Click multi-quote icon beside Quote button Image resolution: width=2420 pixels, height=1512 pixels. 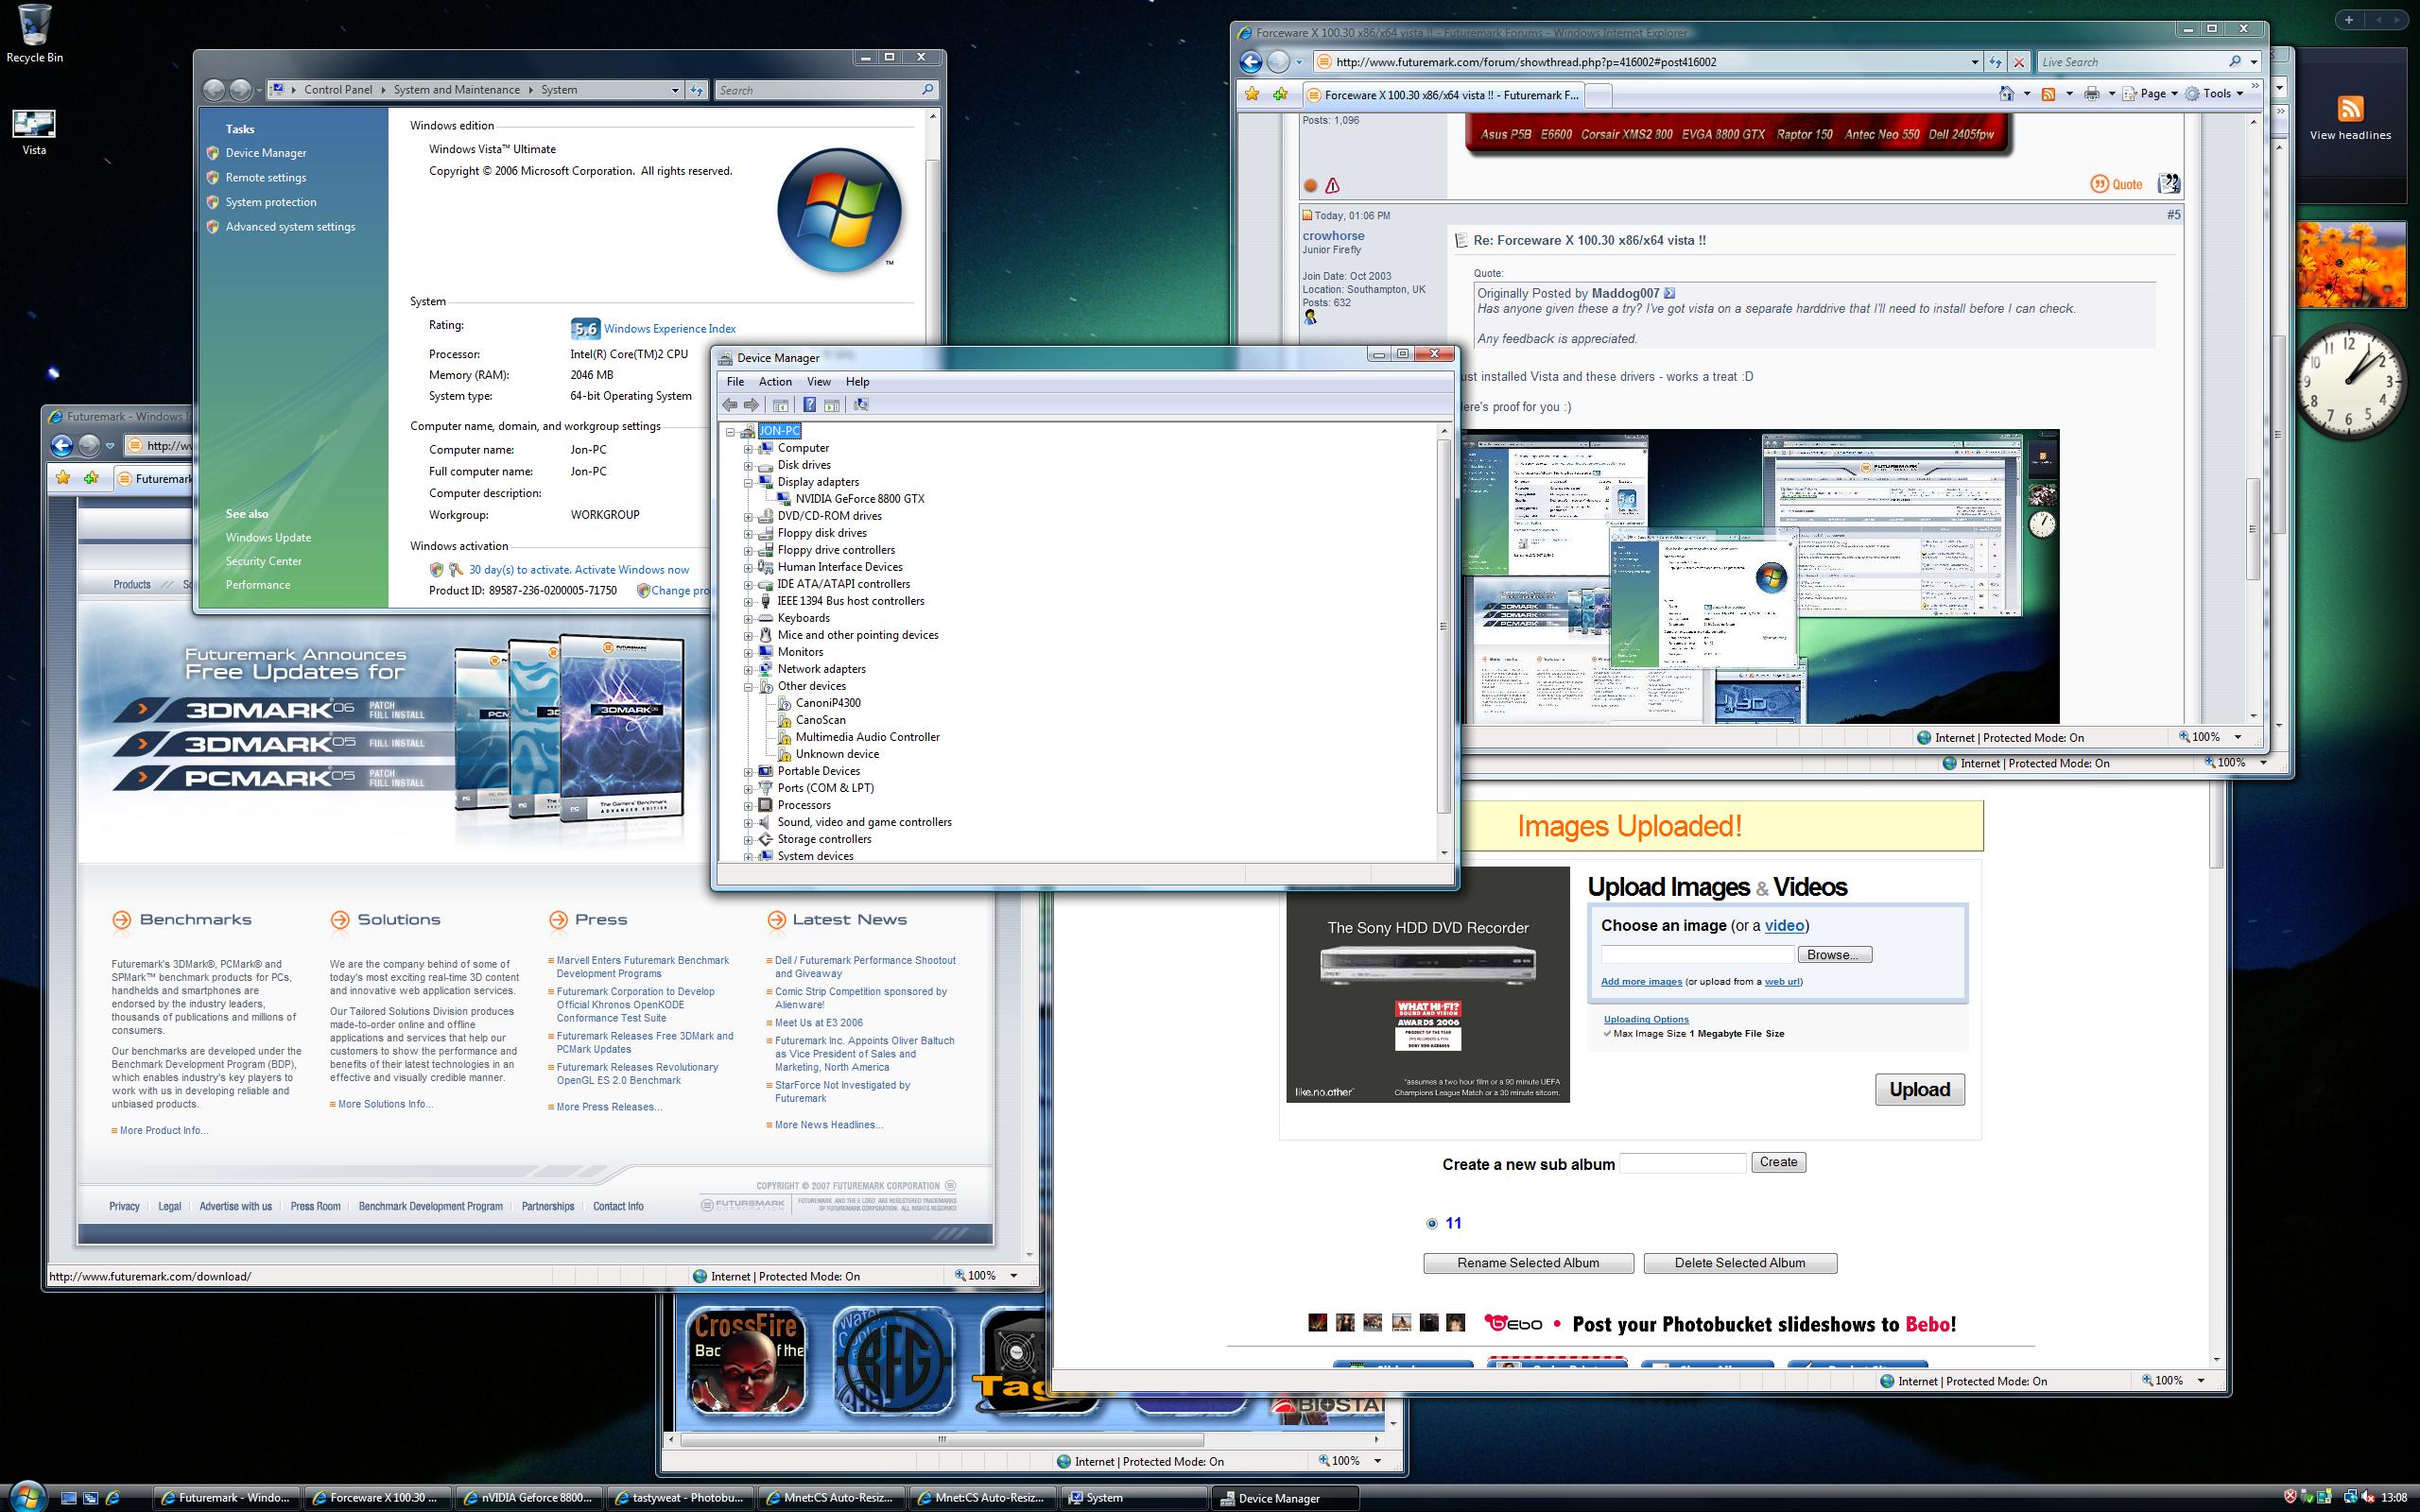[x=2168, y=184]
